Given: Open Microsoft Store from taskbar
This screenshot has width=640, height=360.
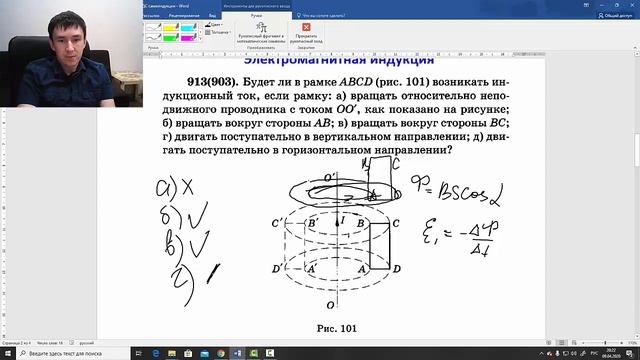Looking at the screenshot, I should point(188,353).
